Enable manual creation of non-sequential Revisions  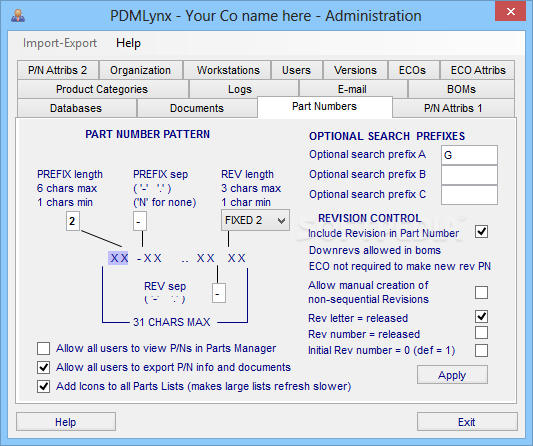click(481, 292)
